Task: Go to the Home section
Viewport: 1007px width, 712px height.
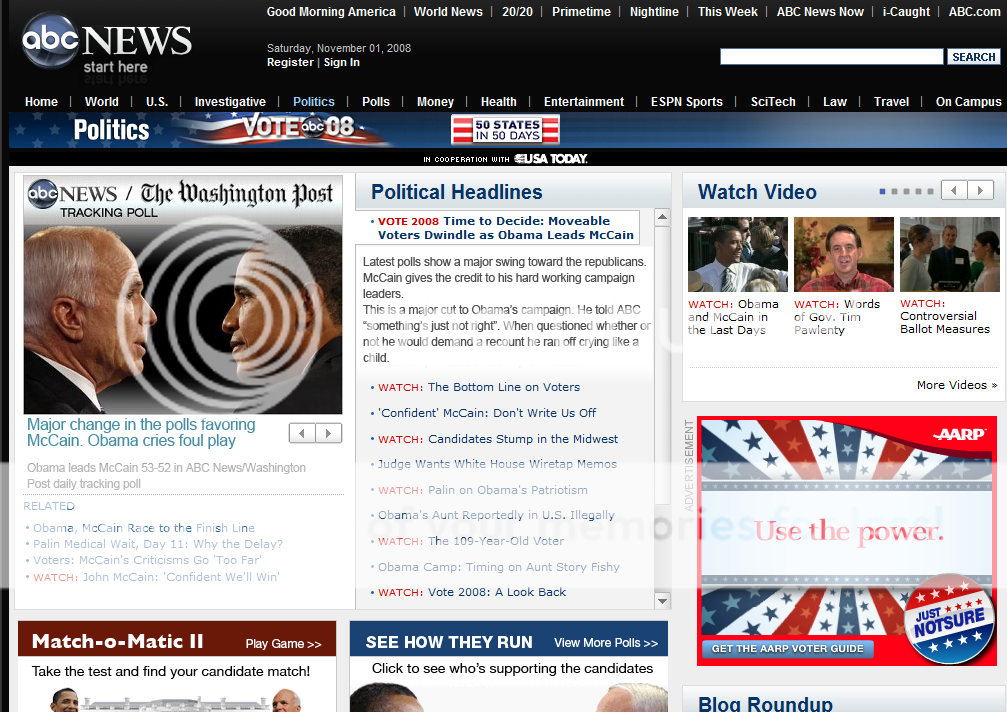Action: (x=41, y=101)
